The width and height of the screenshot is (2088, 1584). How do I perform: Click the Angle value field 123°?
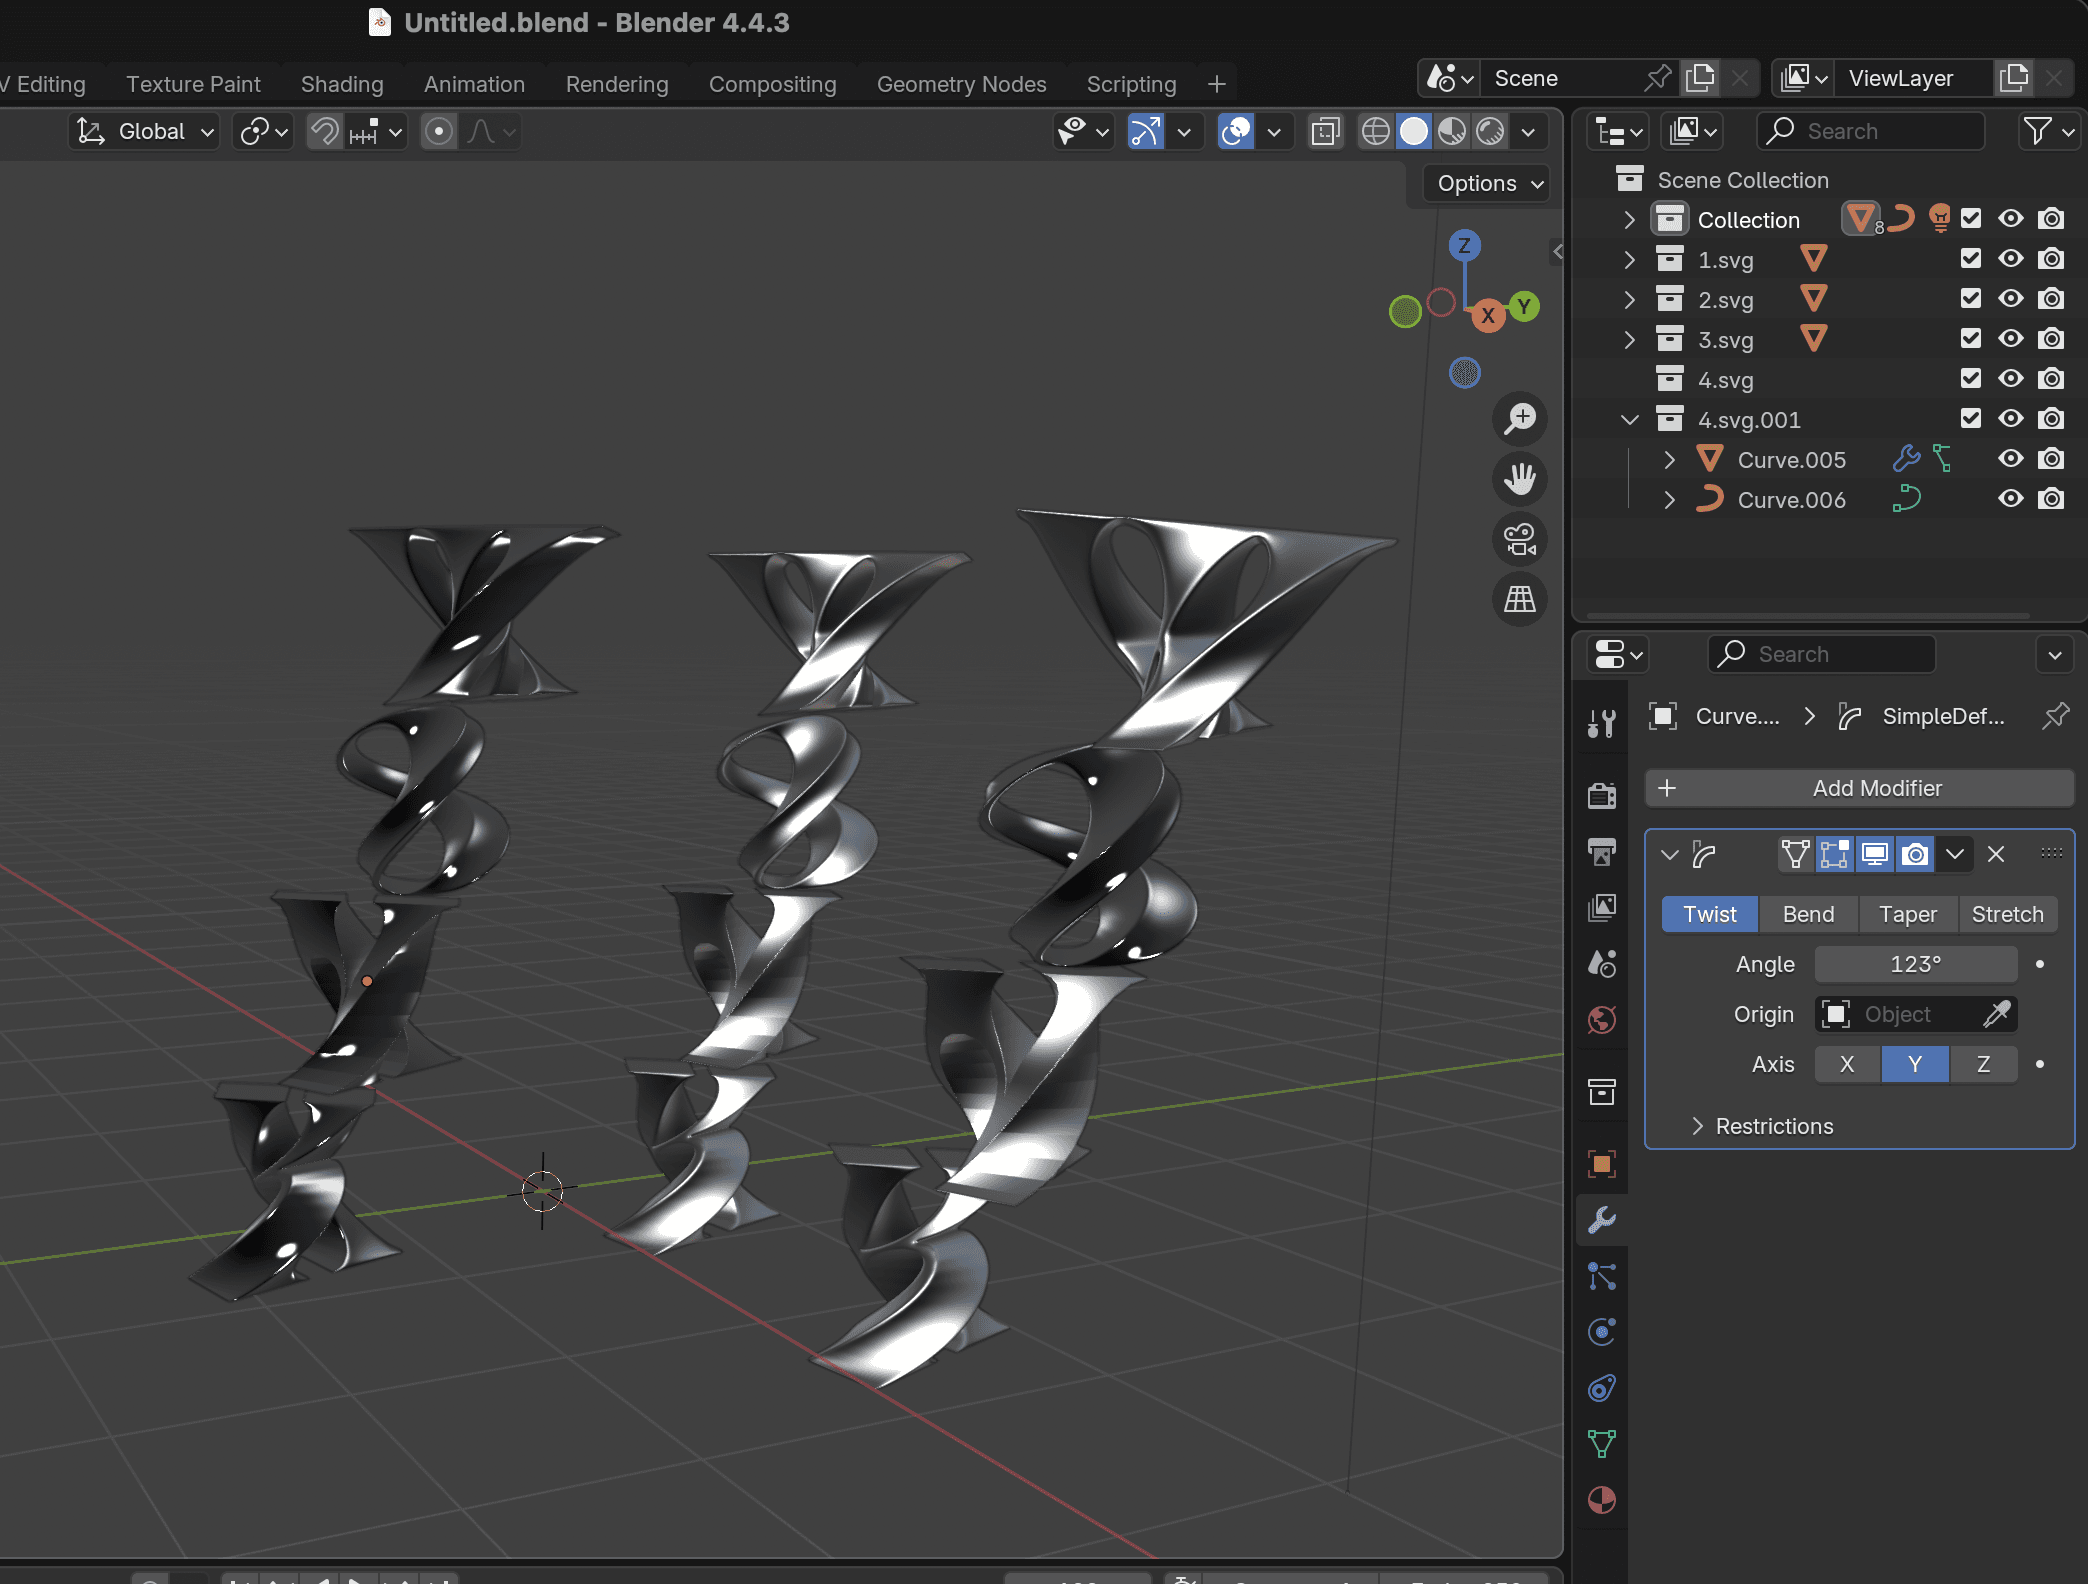(x=1915, y=964)
